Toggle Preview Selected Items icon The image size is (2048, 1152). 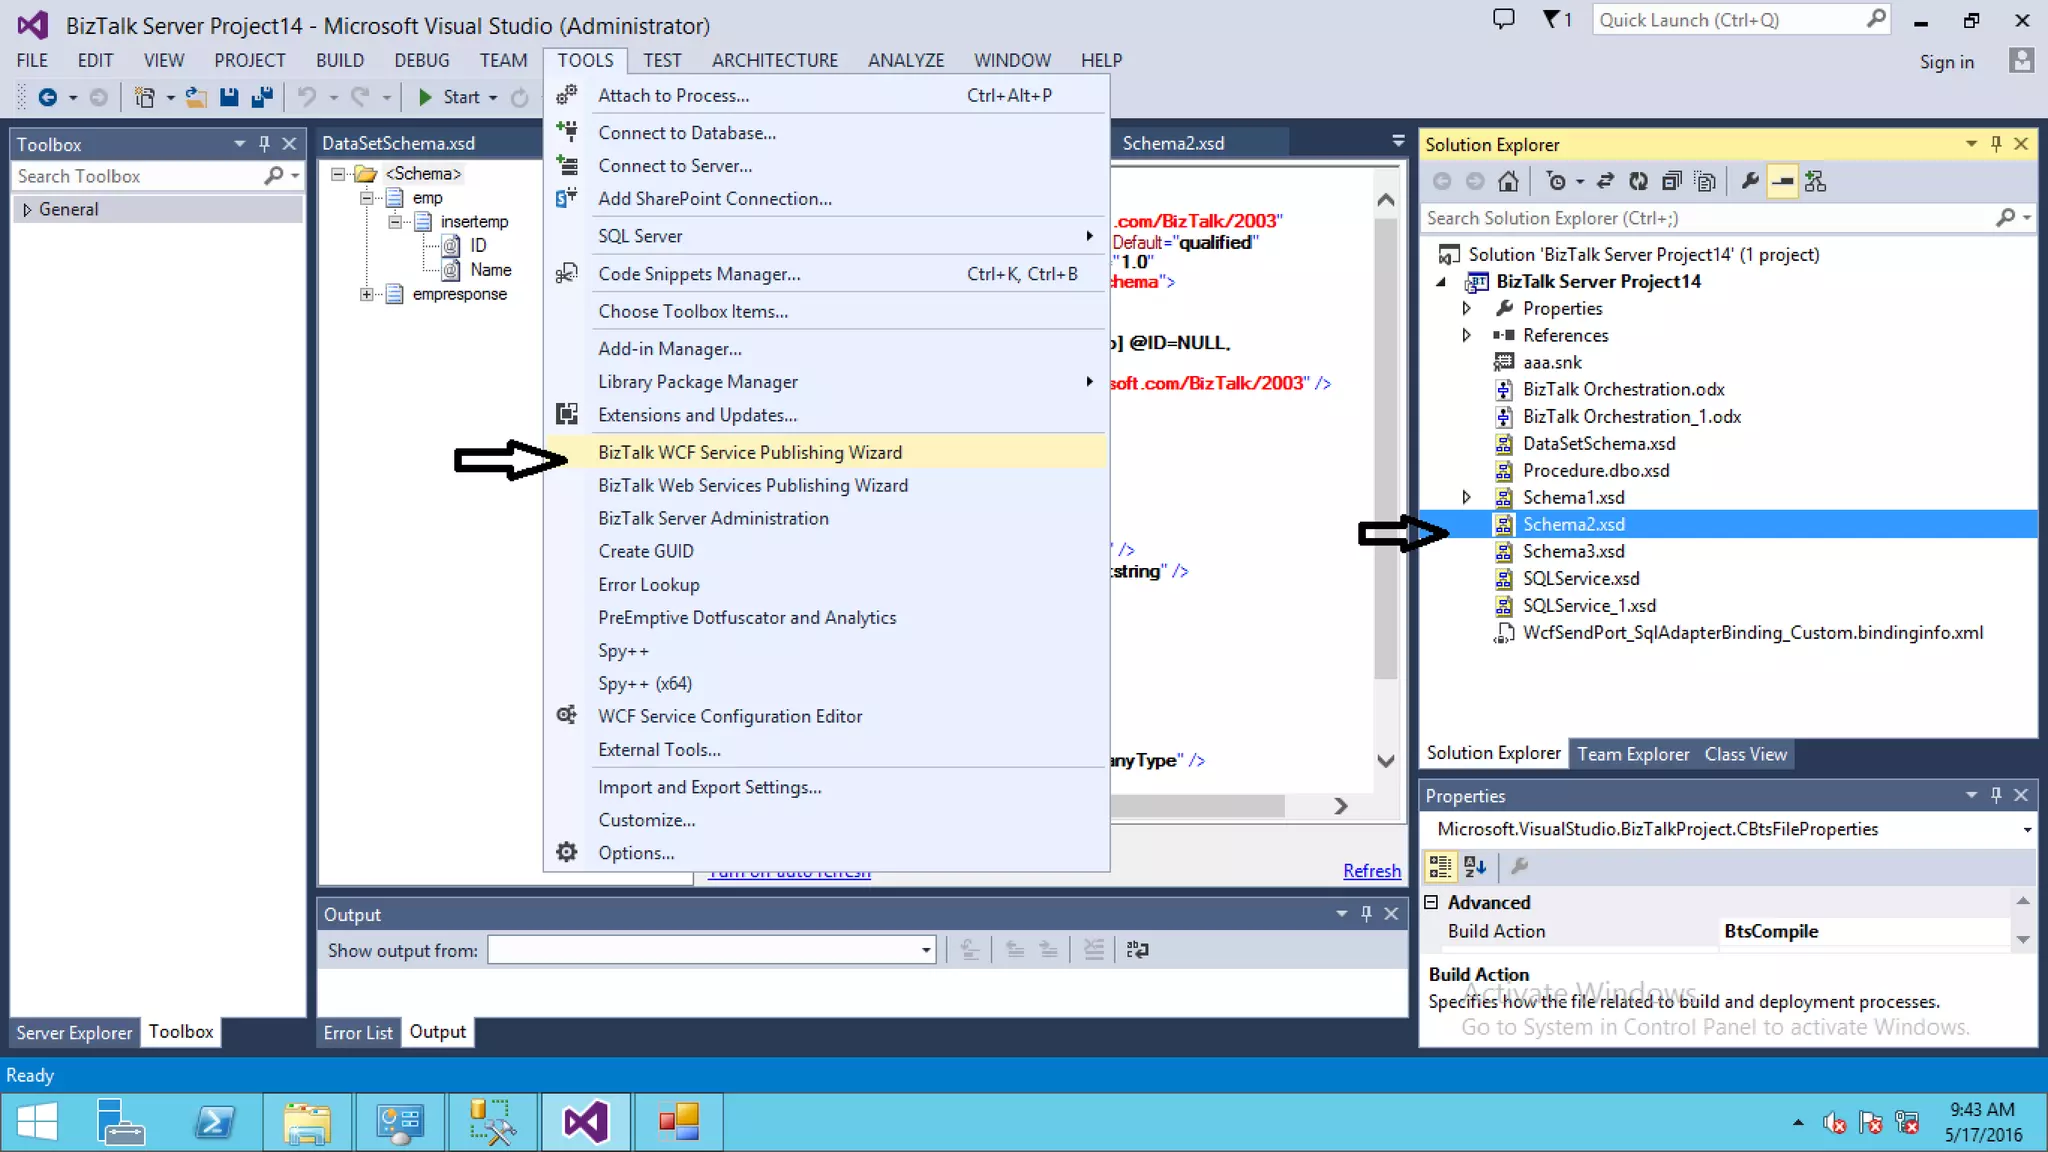tap(1782, 181)
